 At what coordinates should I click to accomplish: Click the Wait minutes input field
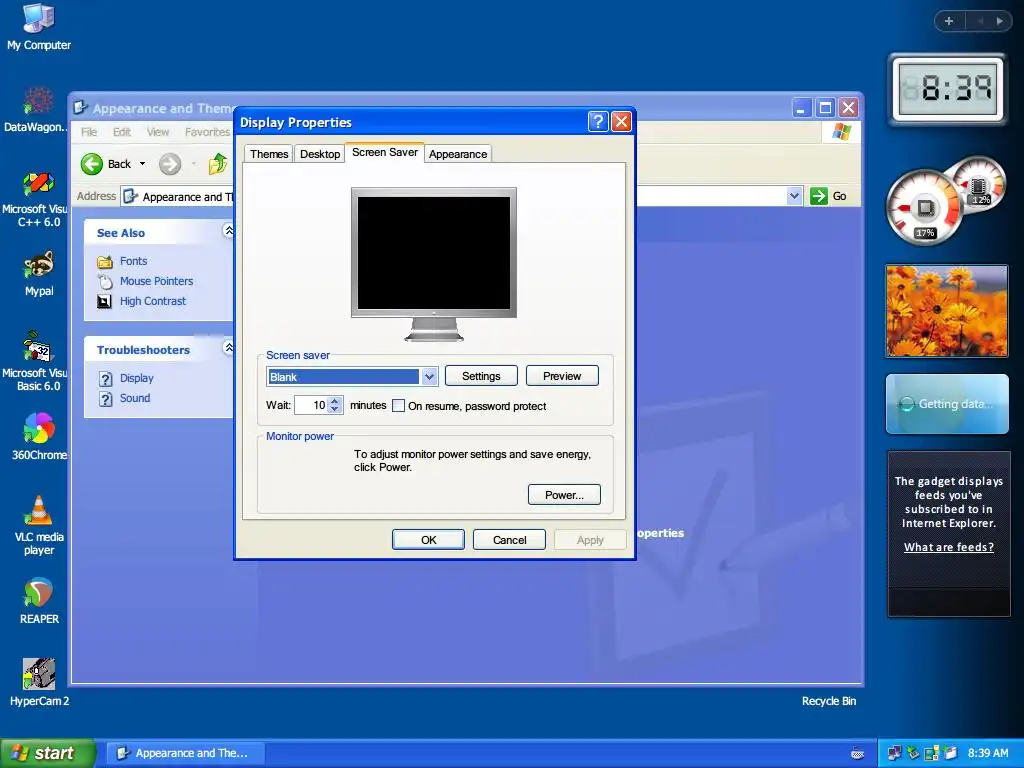(x=312, y=406)
